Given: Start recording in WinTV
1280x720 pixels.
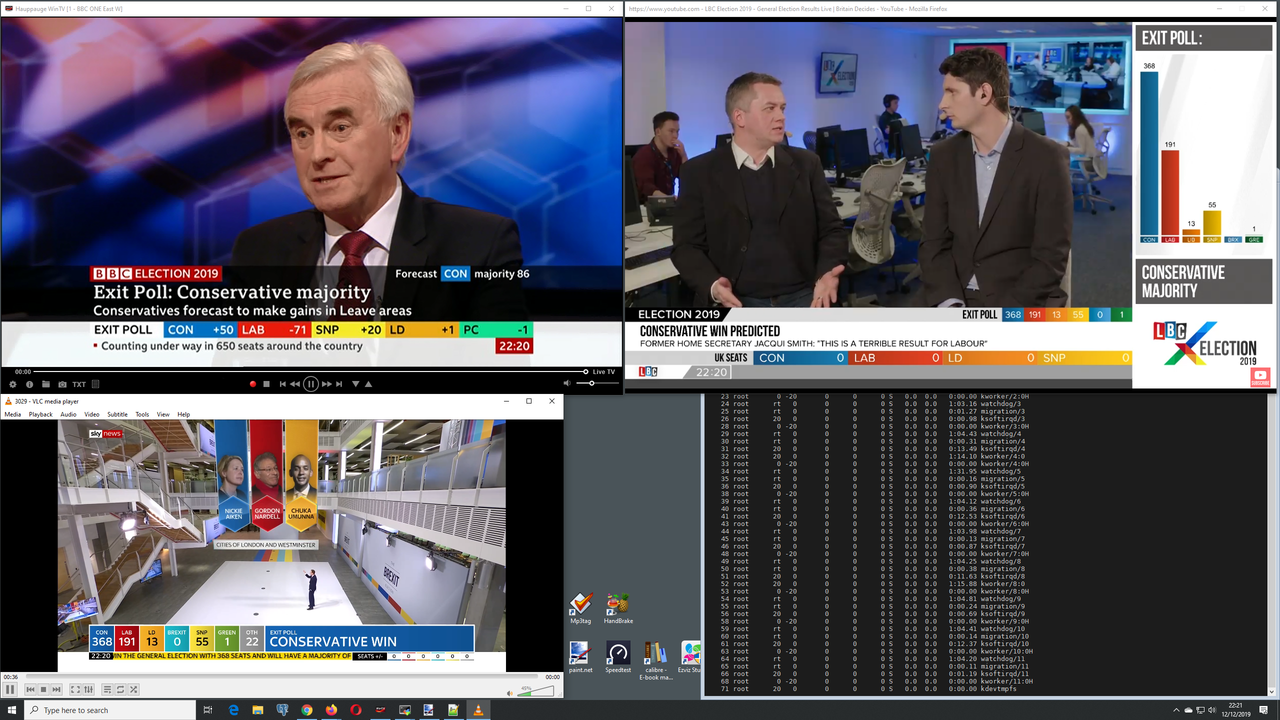Looking at the screenshot, I should click(x=253, y=384).
